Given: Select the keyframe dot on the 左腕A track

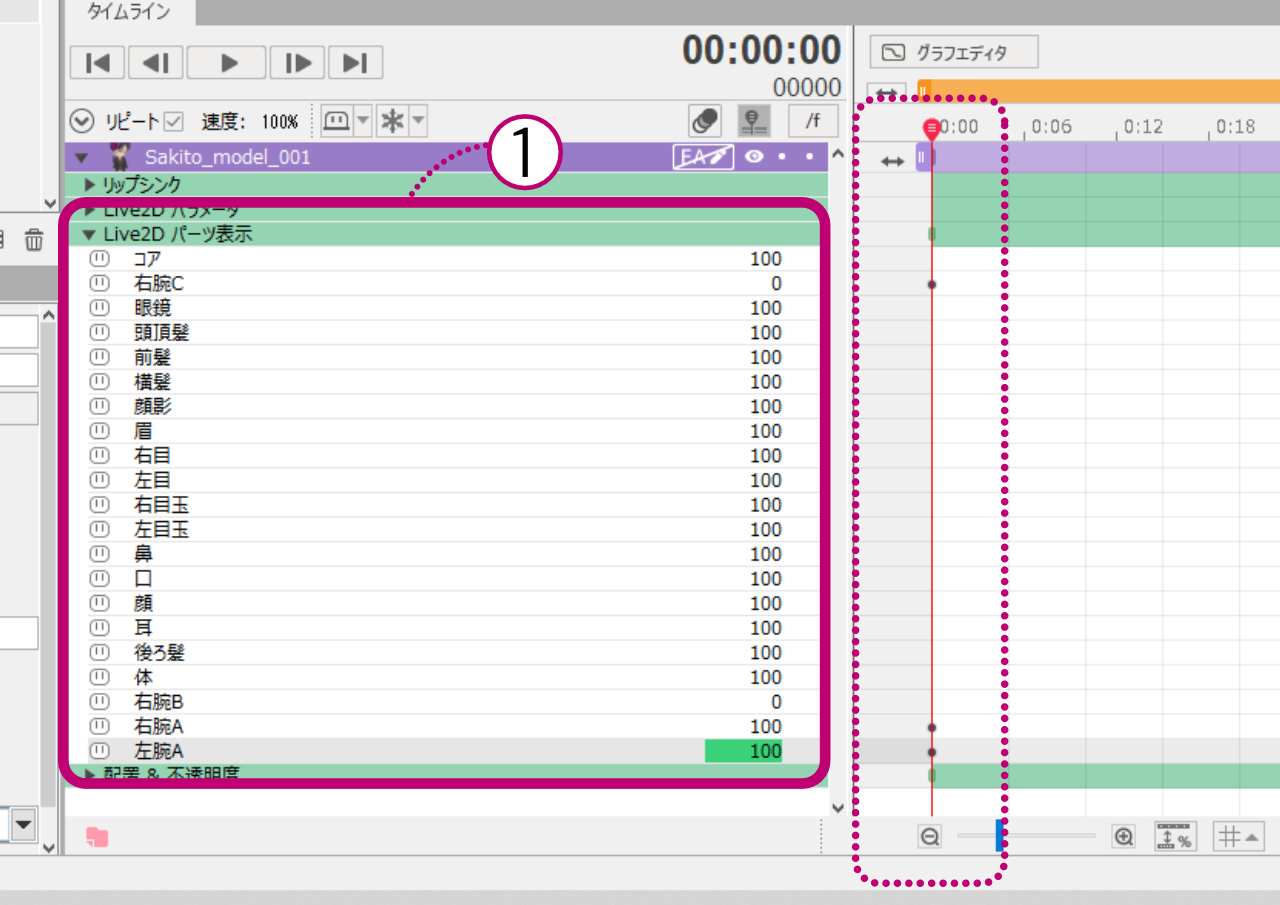Looking at the screenshot, I should coord(932,751).
